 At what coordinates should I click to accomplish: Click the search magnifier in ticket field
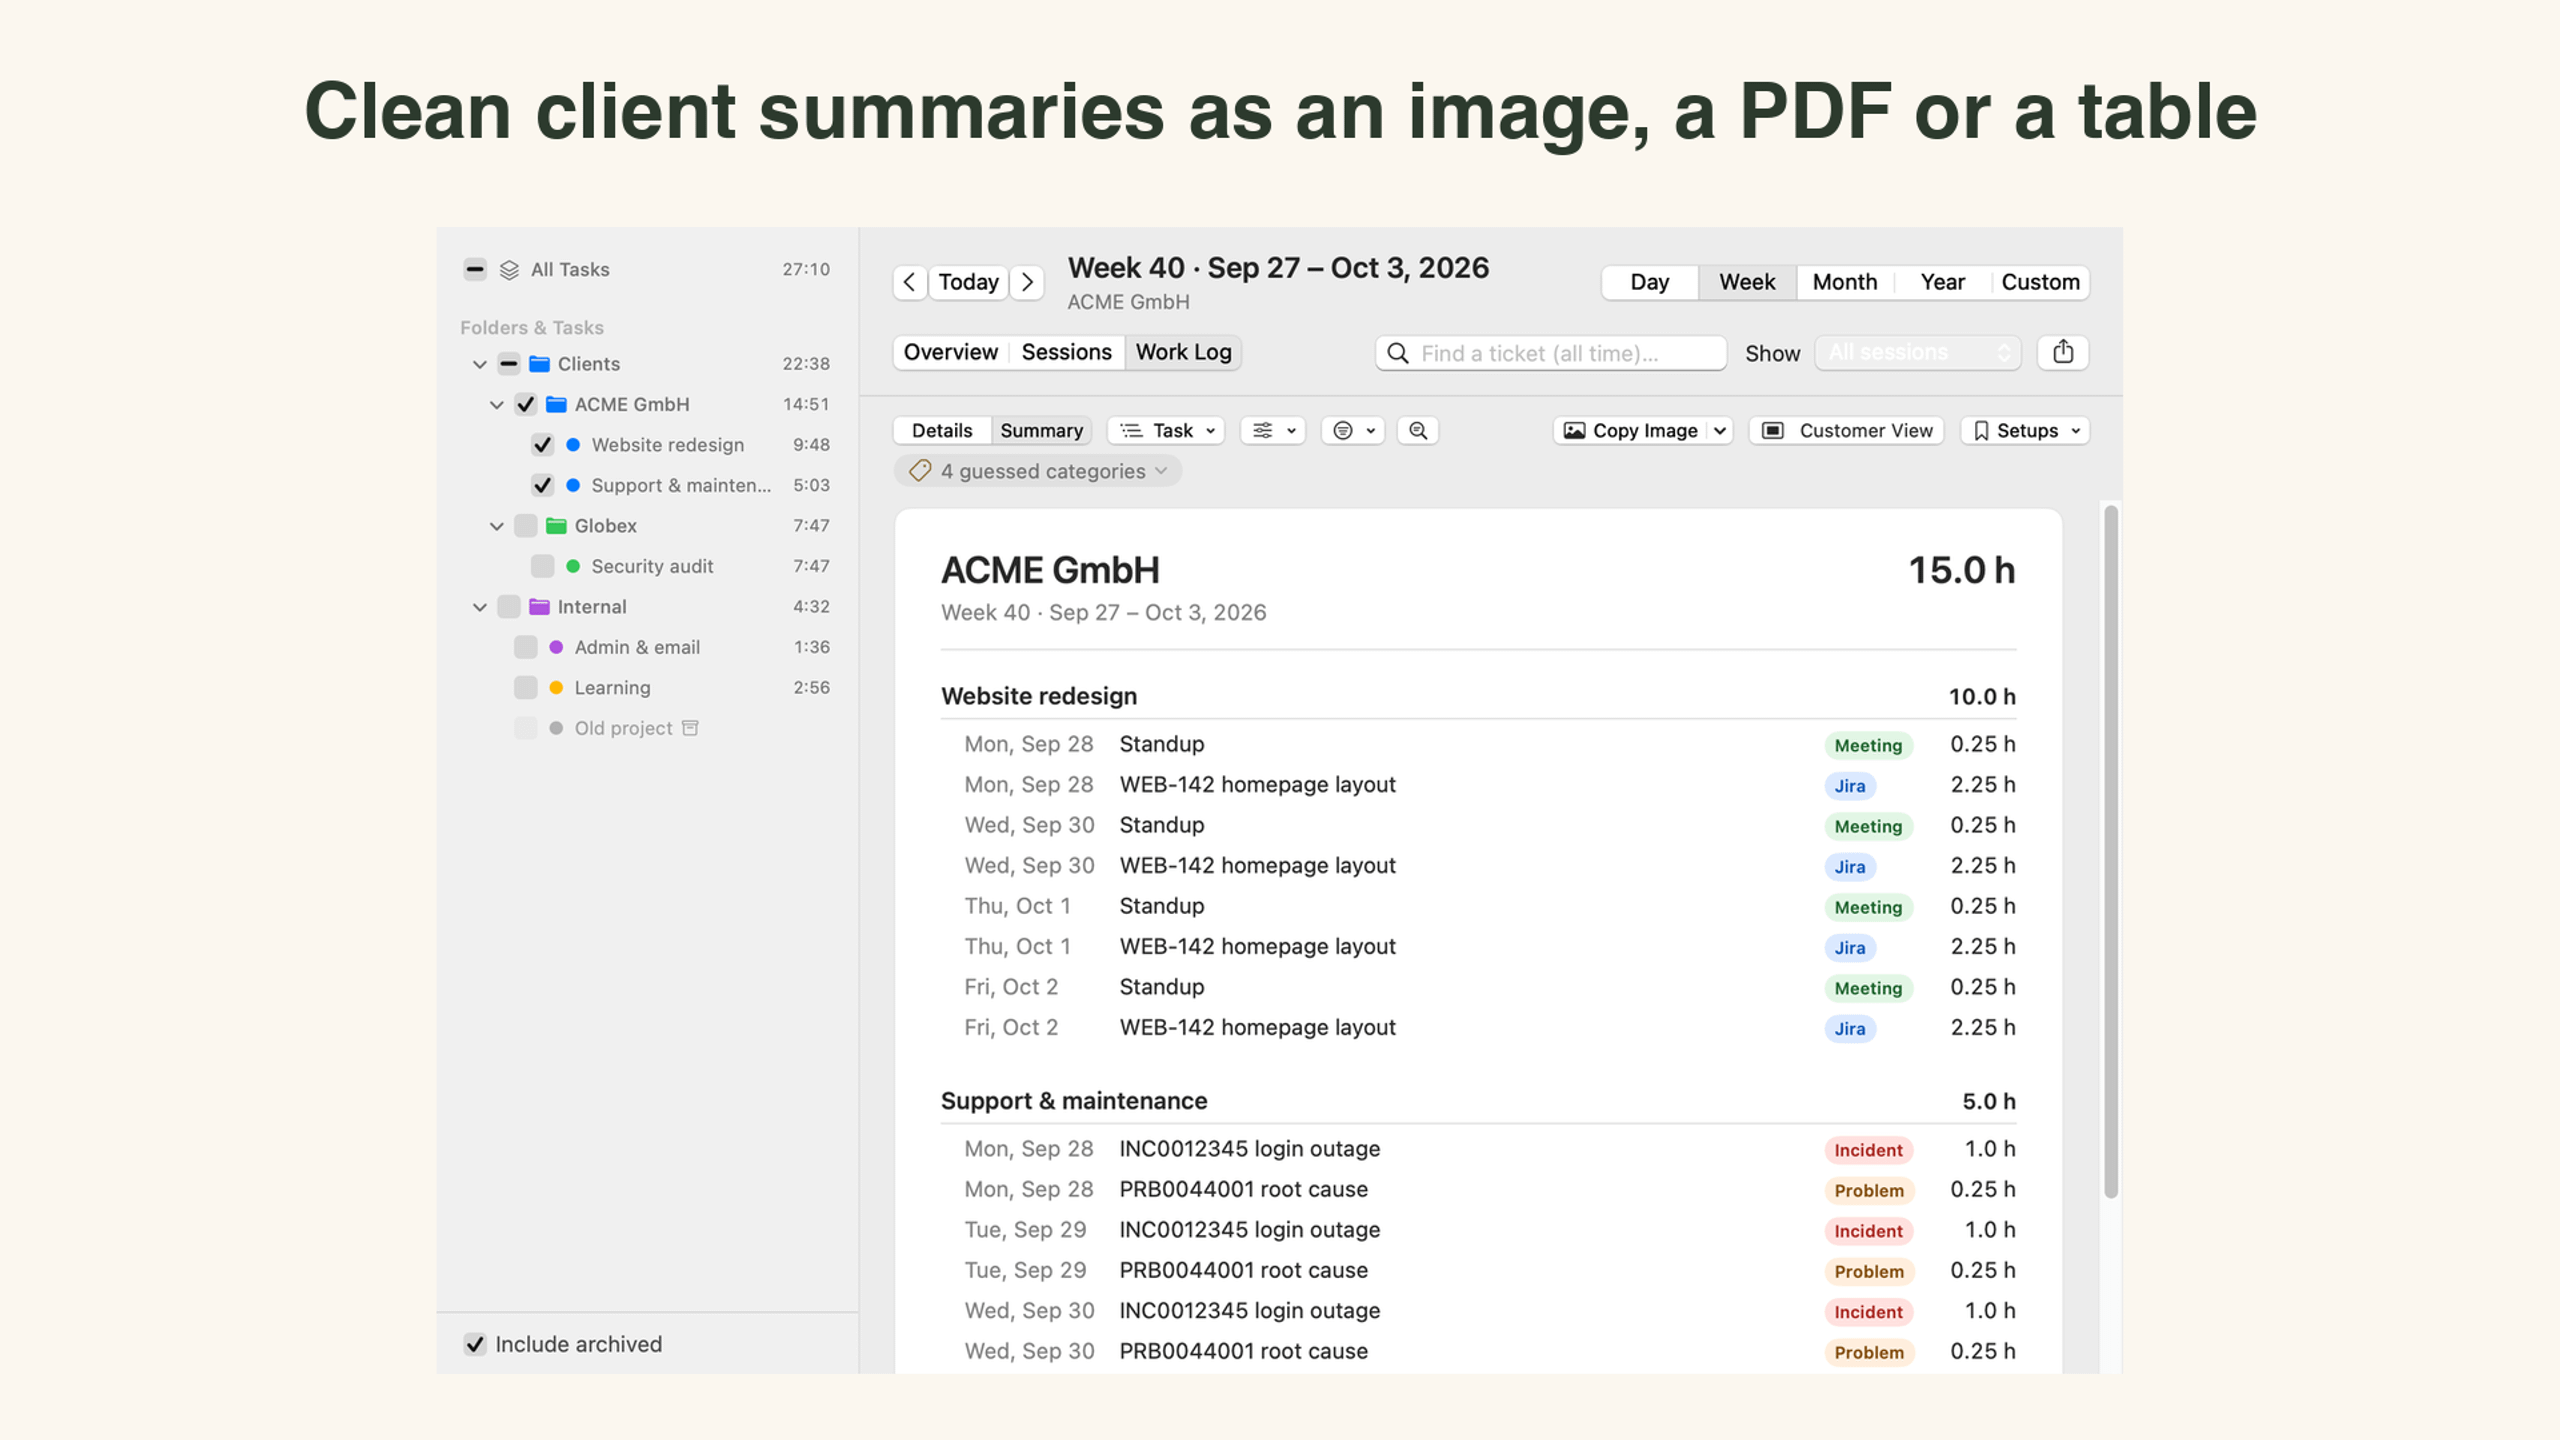[1398, 353]
